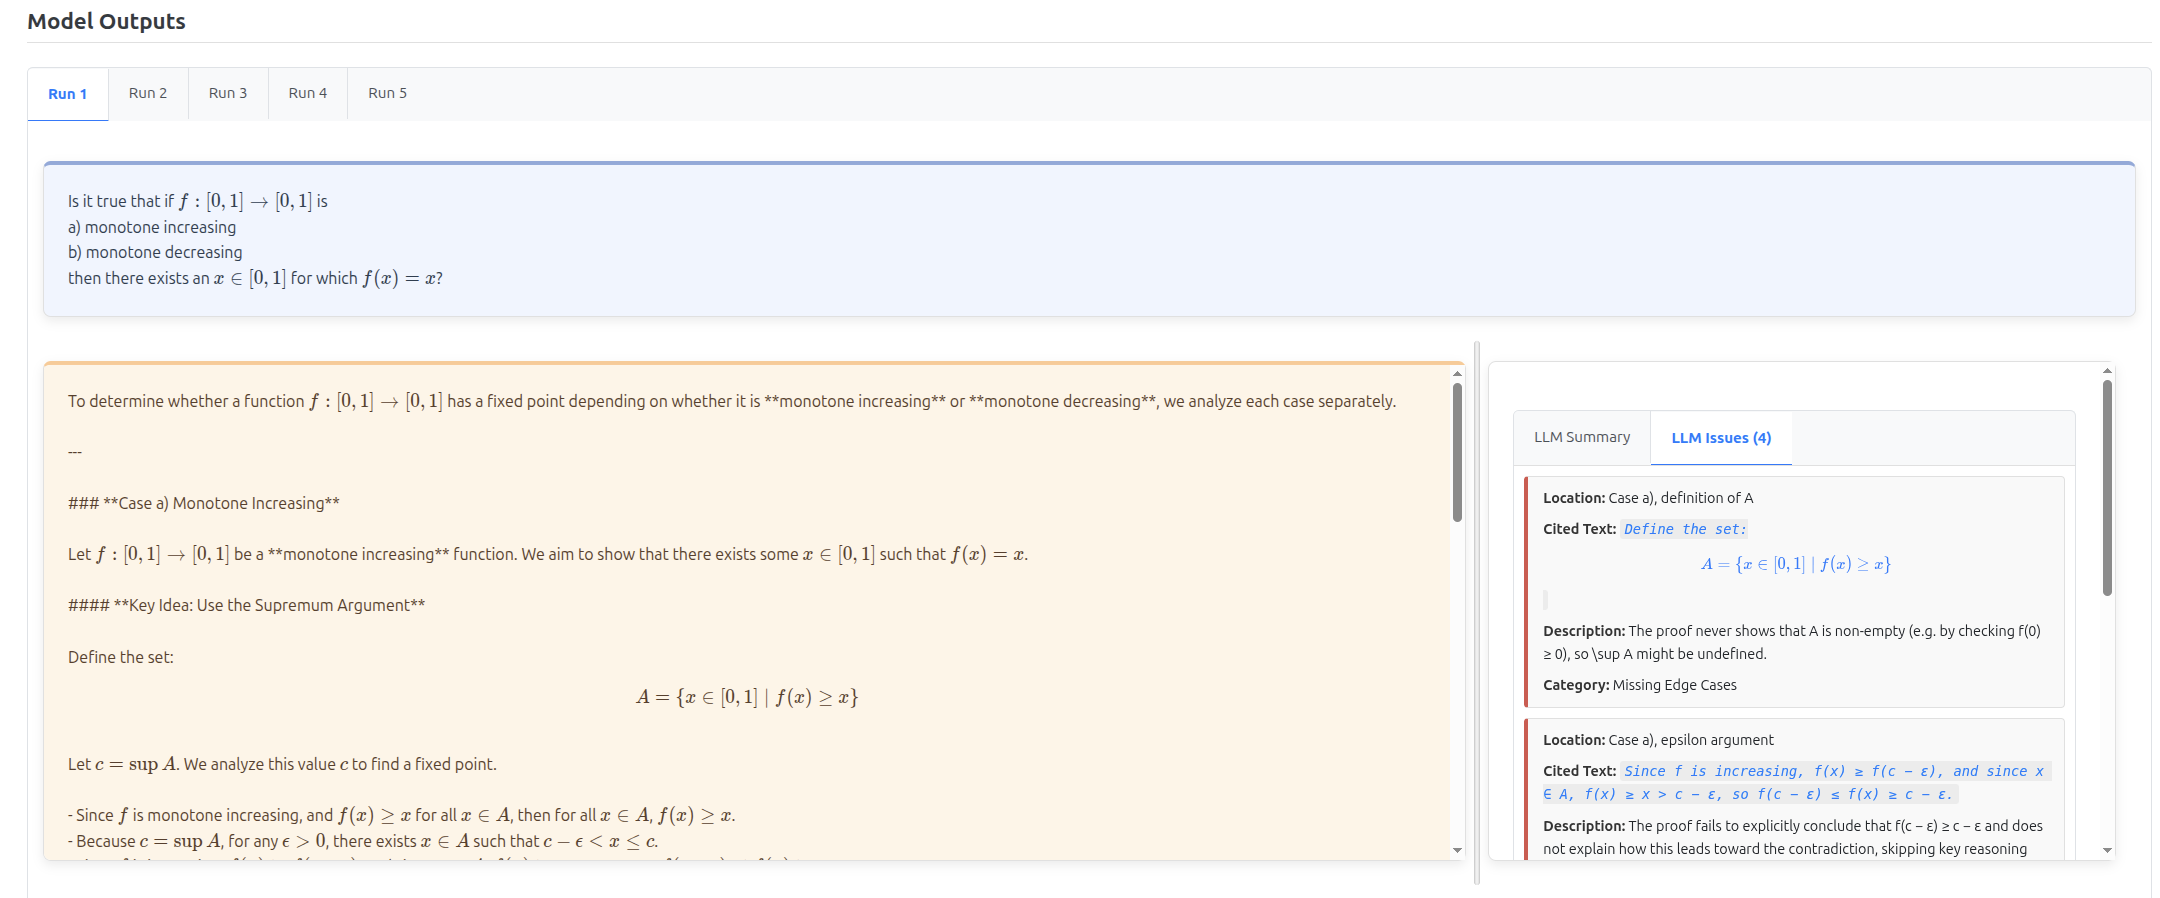The width and height of the screenshot is (2160, 898).
Task: Click the model output scroll up arrow
Action: pyautogui.click(x=1457, y=373)
